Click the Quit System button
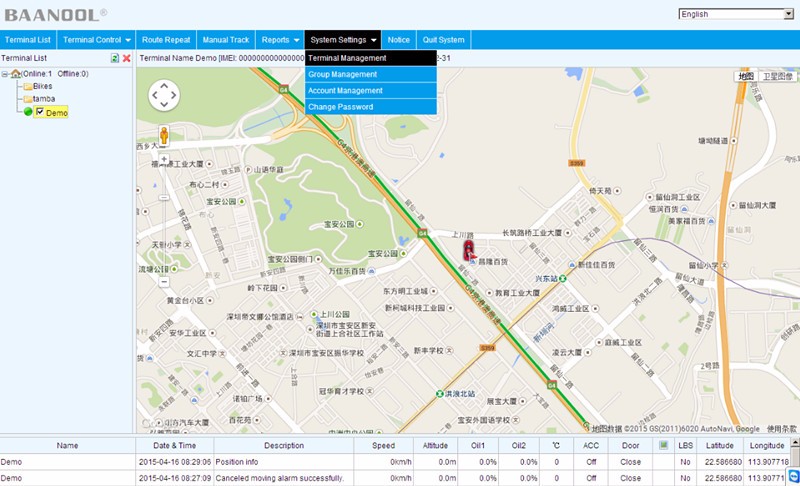Screen dimensions: 800x486 click(443, 40)
